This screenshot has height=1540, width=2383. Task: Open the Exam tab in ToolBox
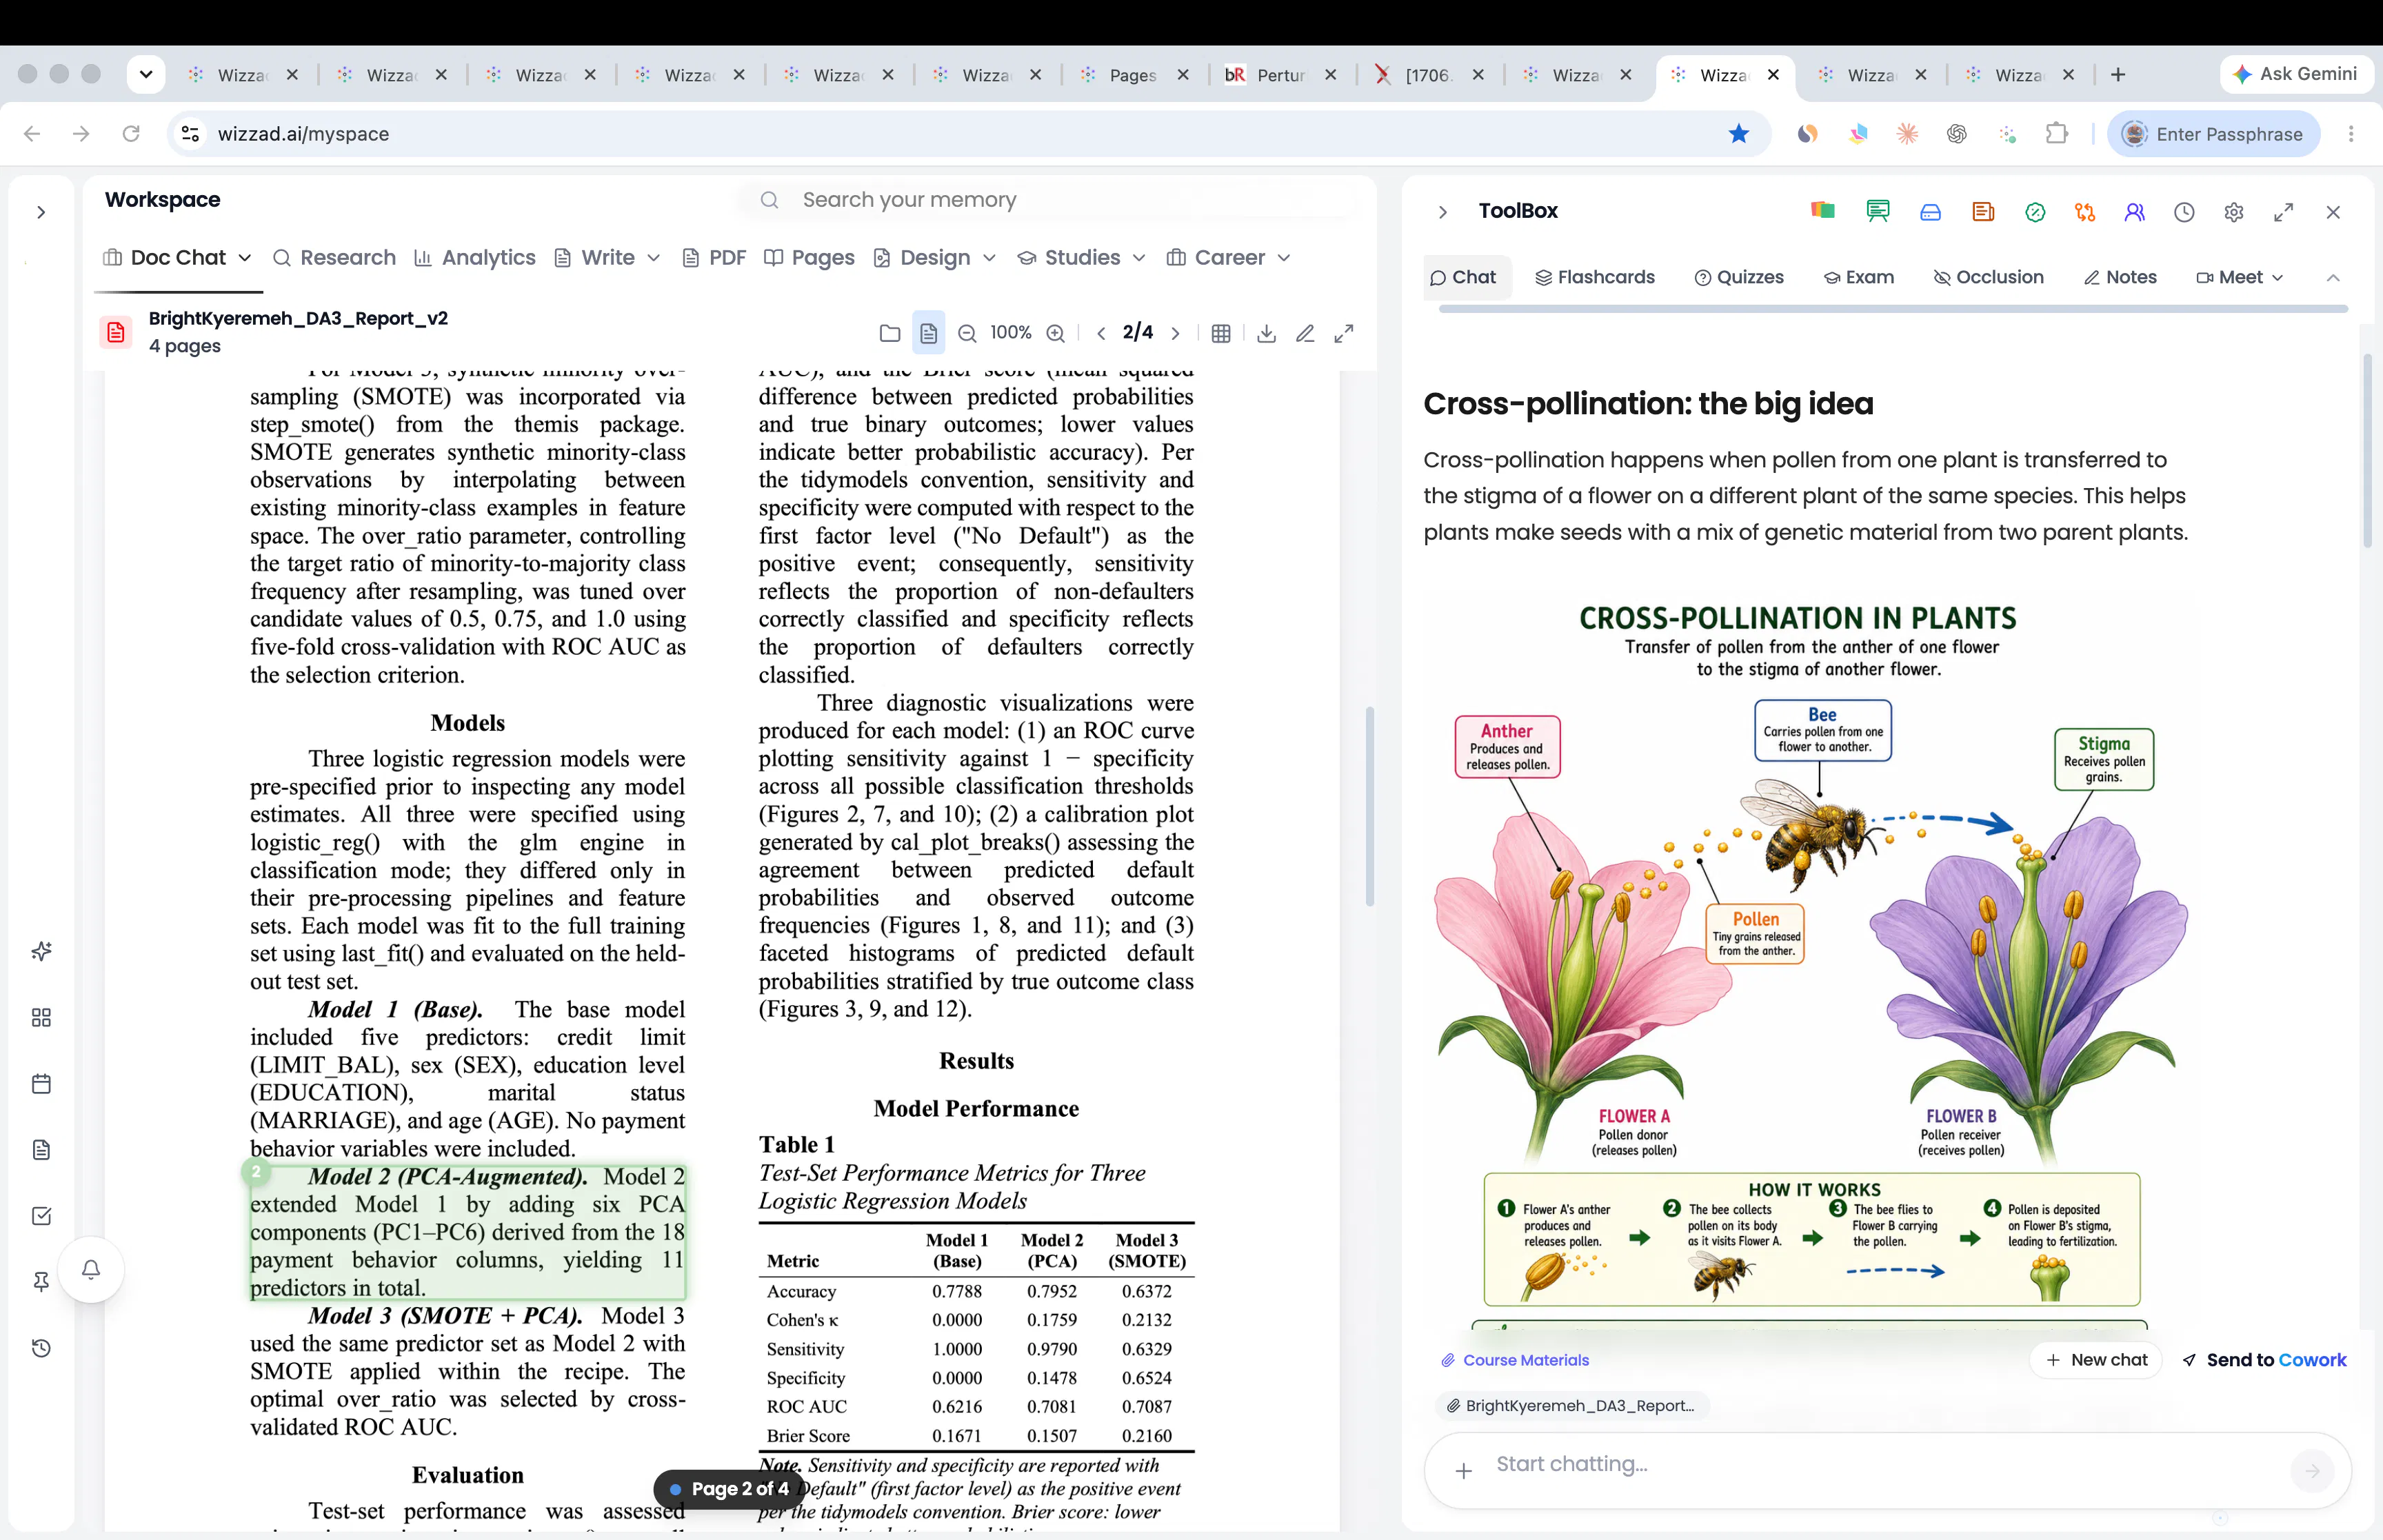tap(1859, 278)
